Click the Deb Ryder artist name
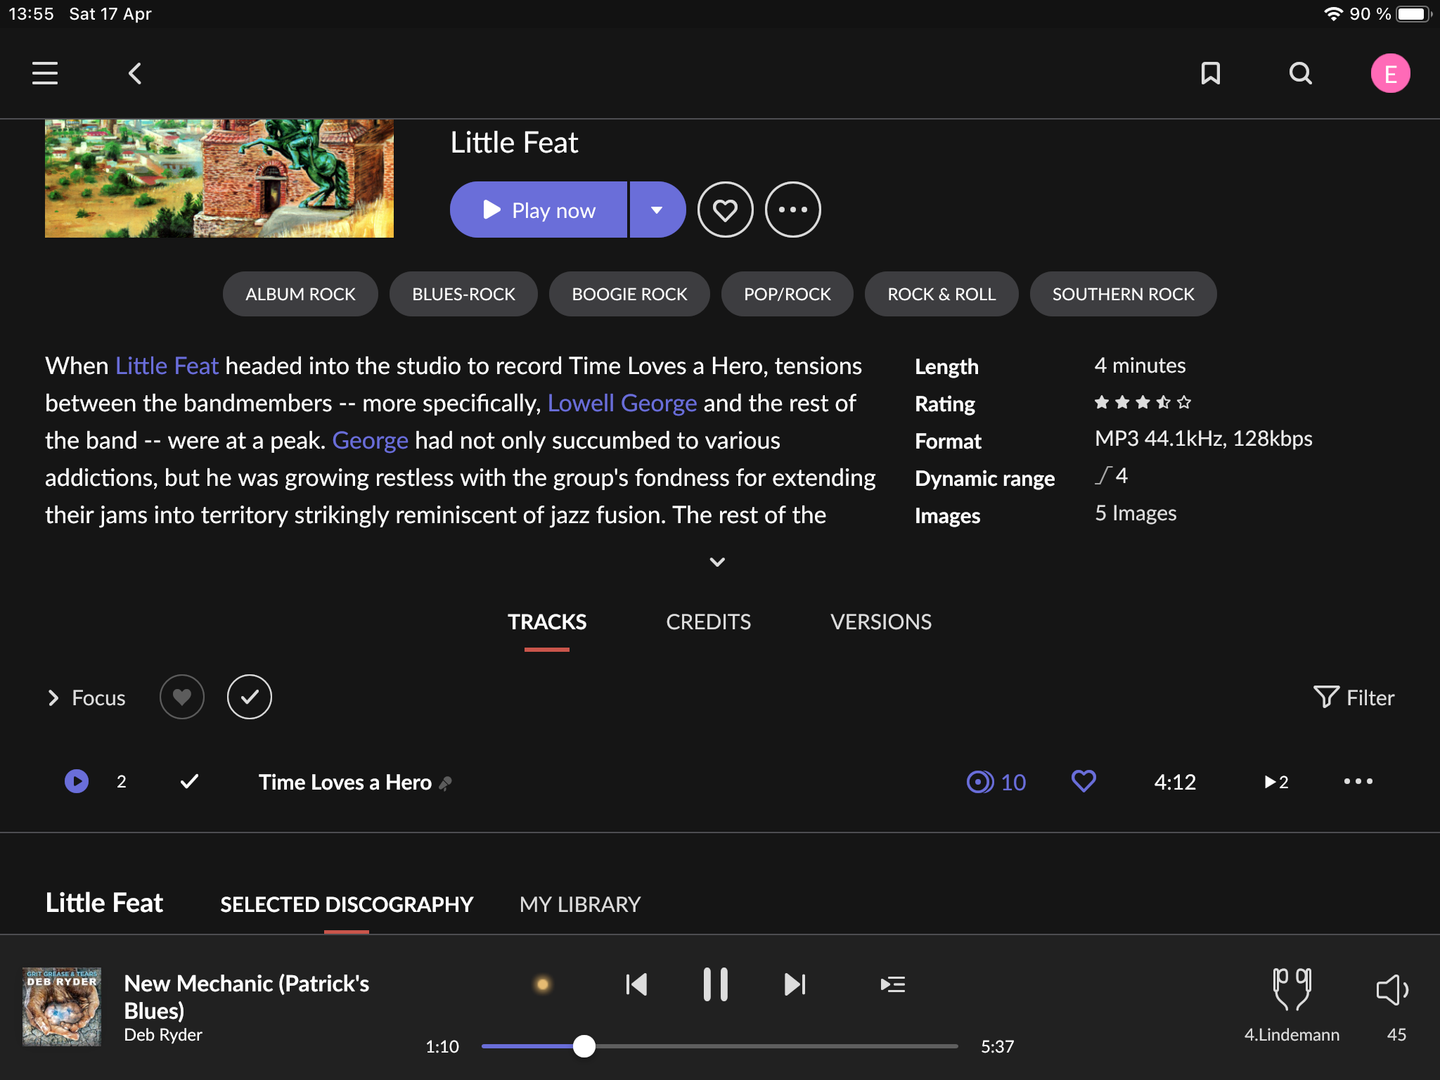 163,1035
